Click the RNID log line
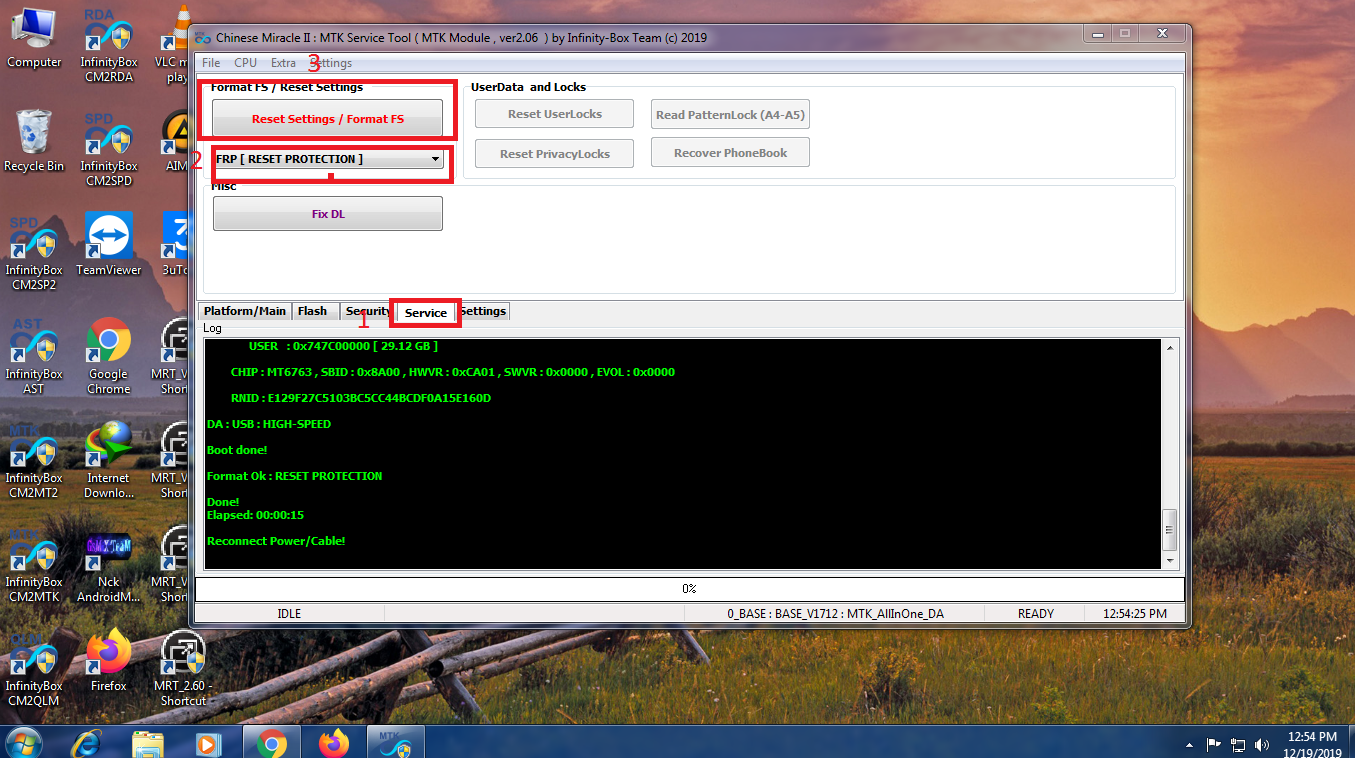 (x=361, y=398)
